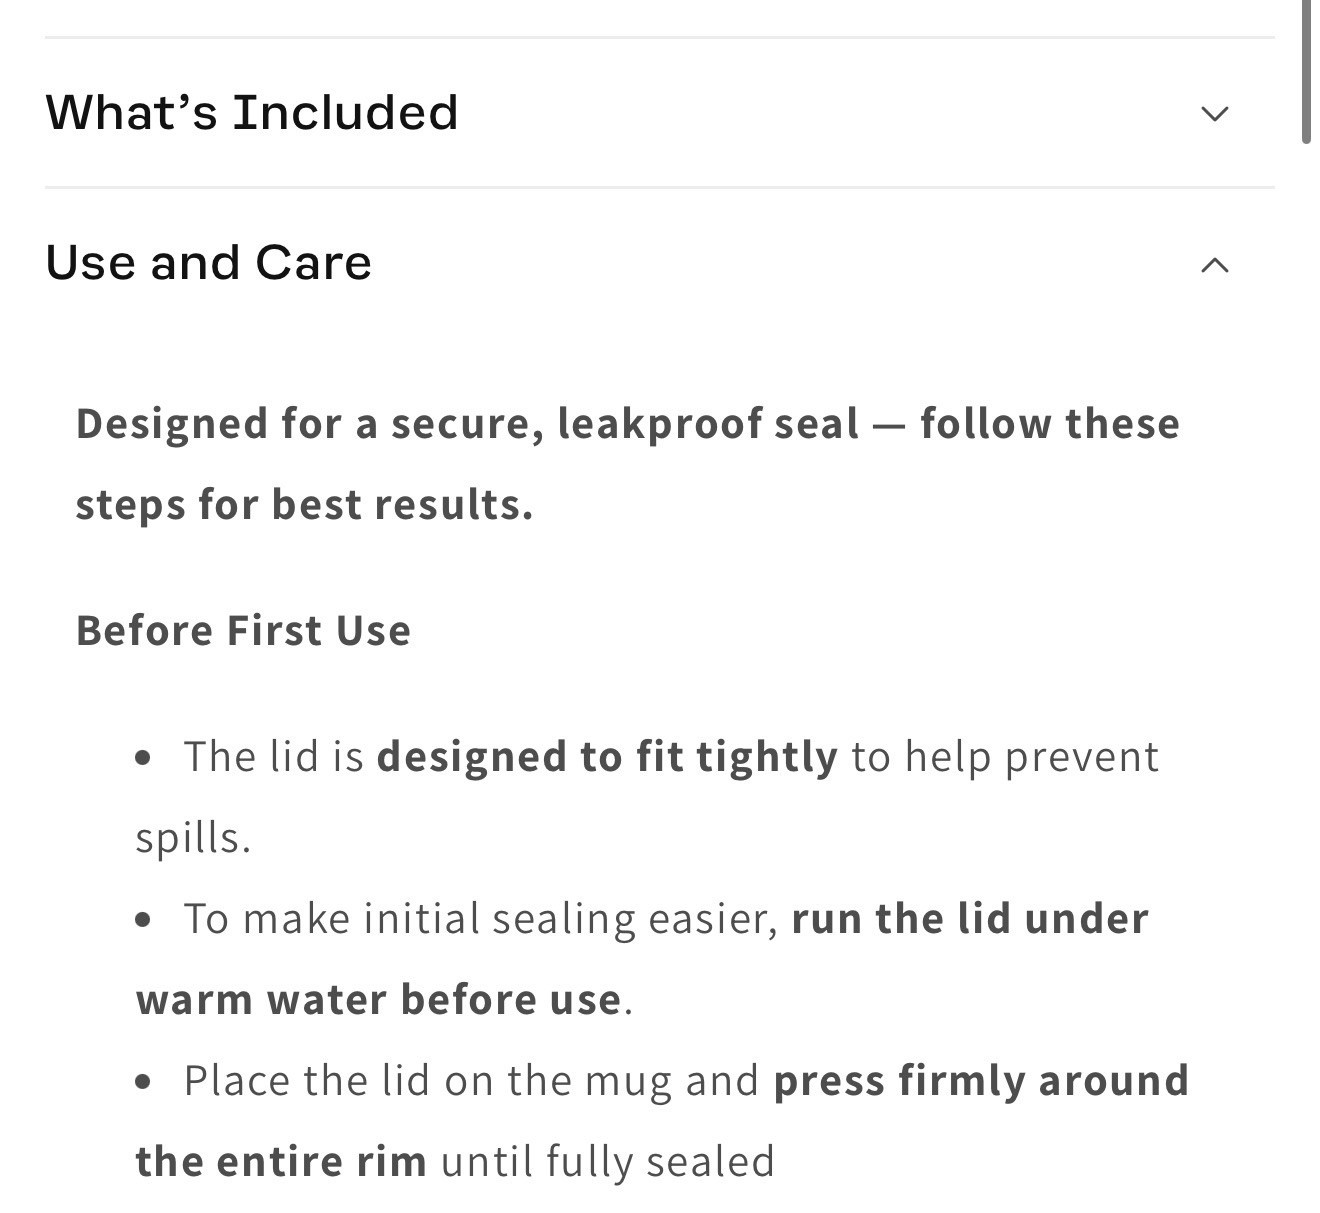Image resolution: width=1320 pixels, height=1213 pixels.
Task: Click the vertical scrollbar thumb
Action: (1306, 72)
